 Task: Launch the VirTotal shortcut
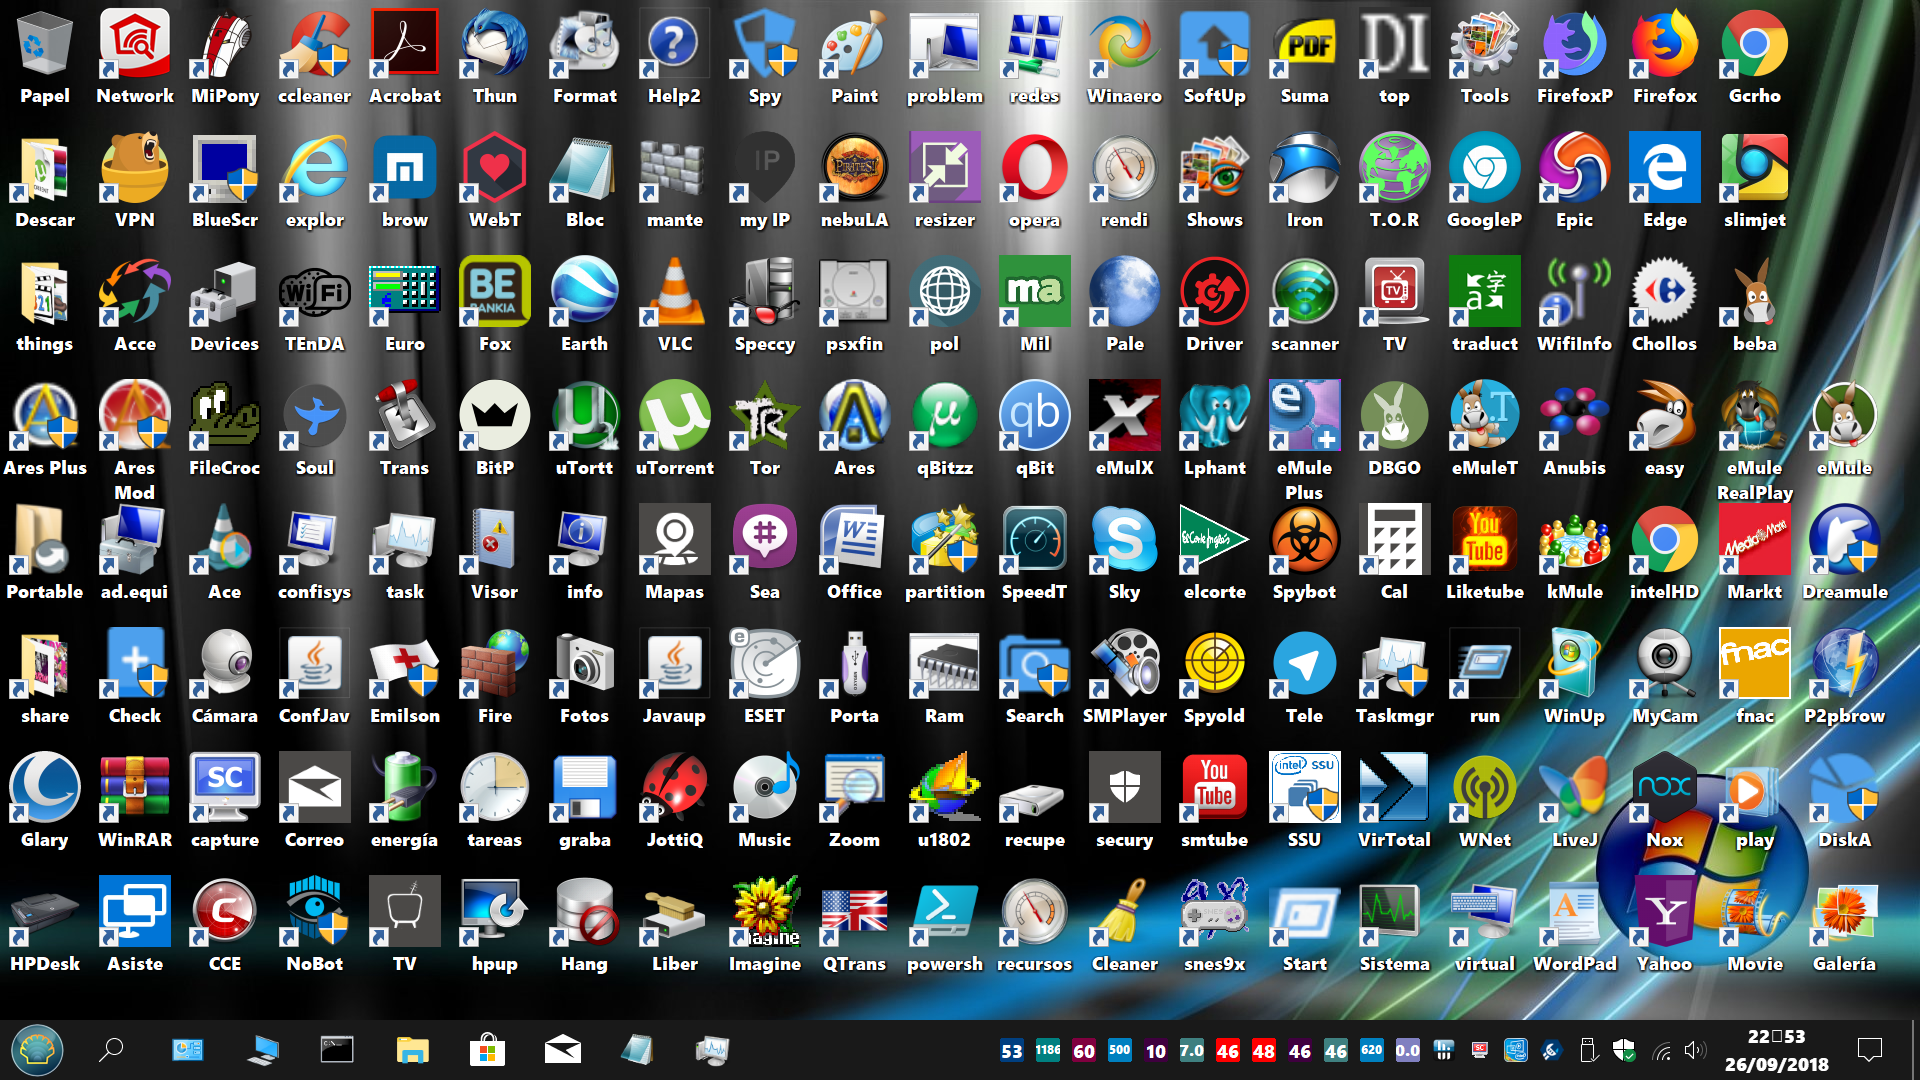click(x=1395, y=801)
